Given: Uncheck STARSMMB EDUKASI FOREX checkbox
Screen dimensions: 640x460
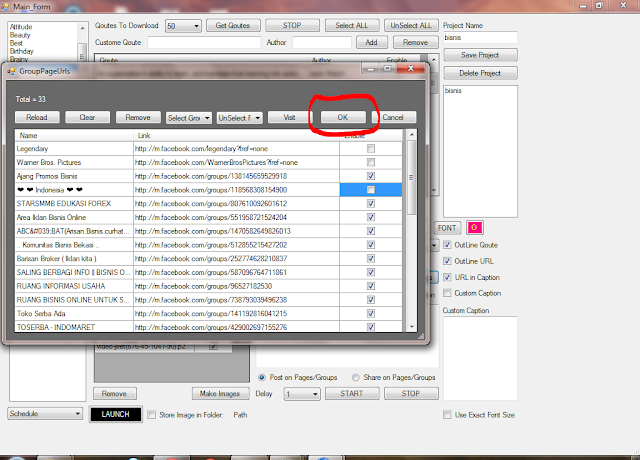Looking at the screenshot, I should click(371, 204).
